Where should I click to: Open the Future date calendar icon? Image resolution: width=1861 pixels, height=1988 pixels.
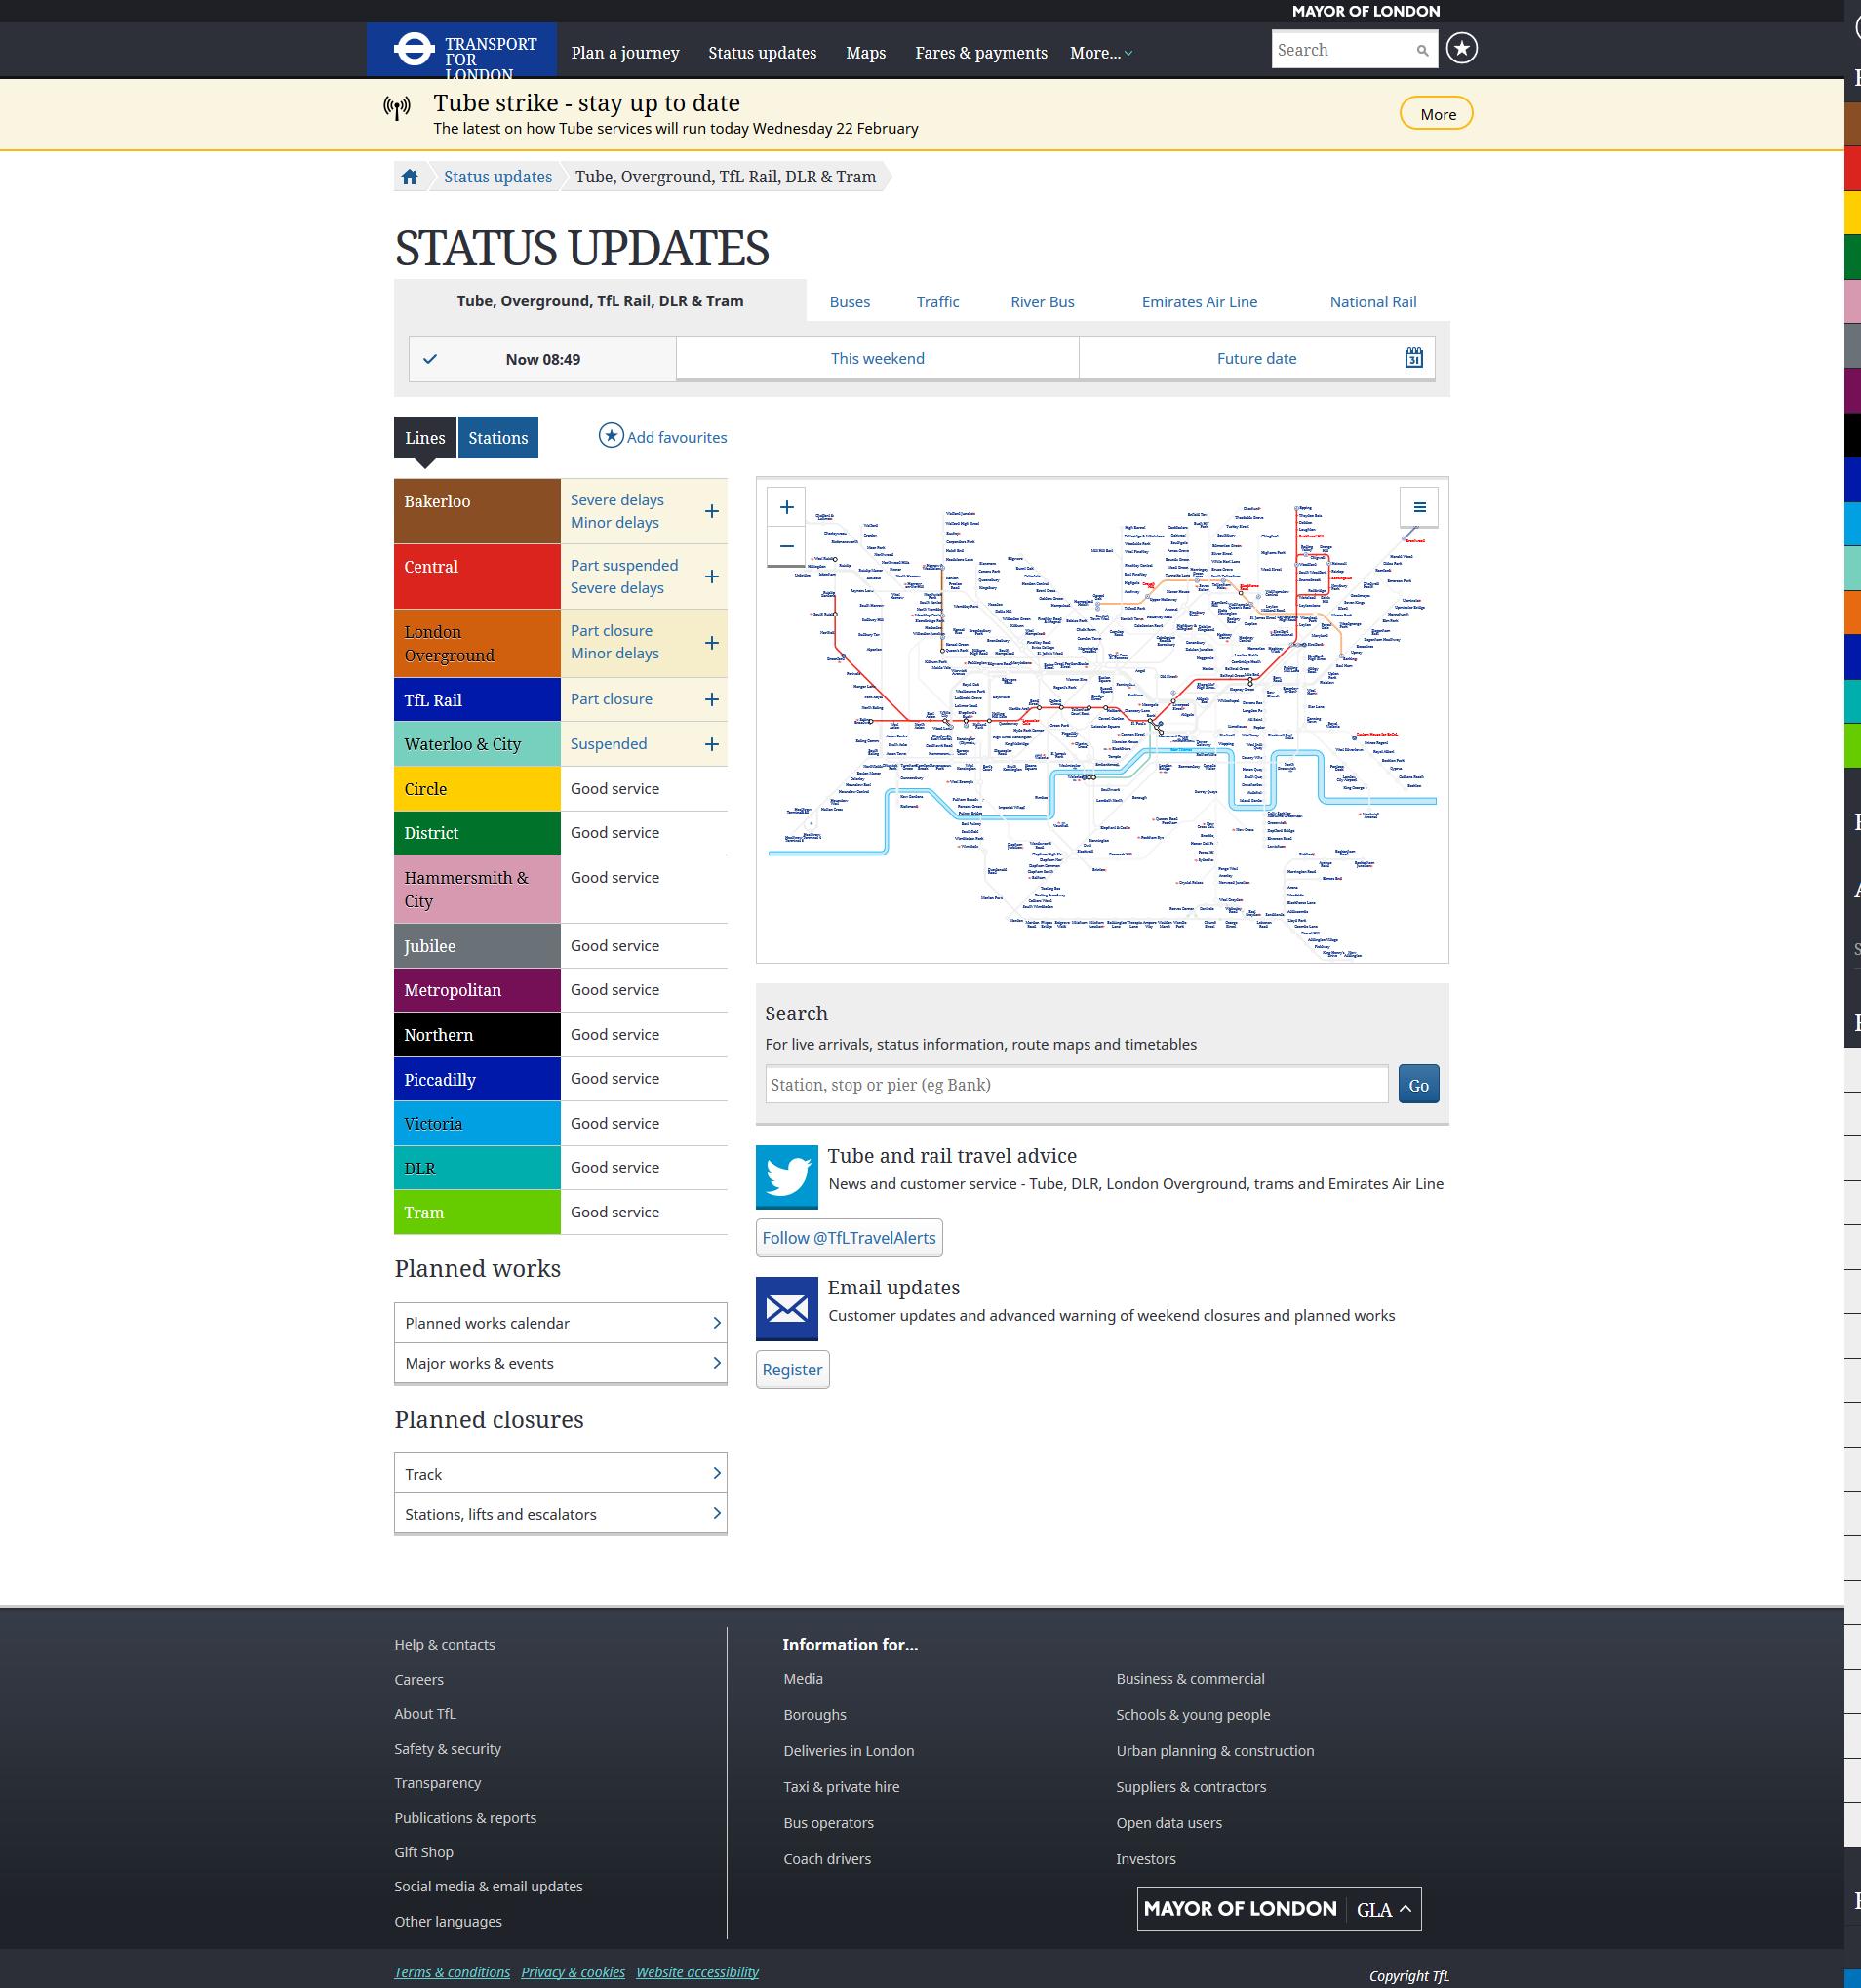[x=1413, y=358]
